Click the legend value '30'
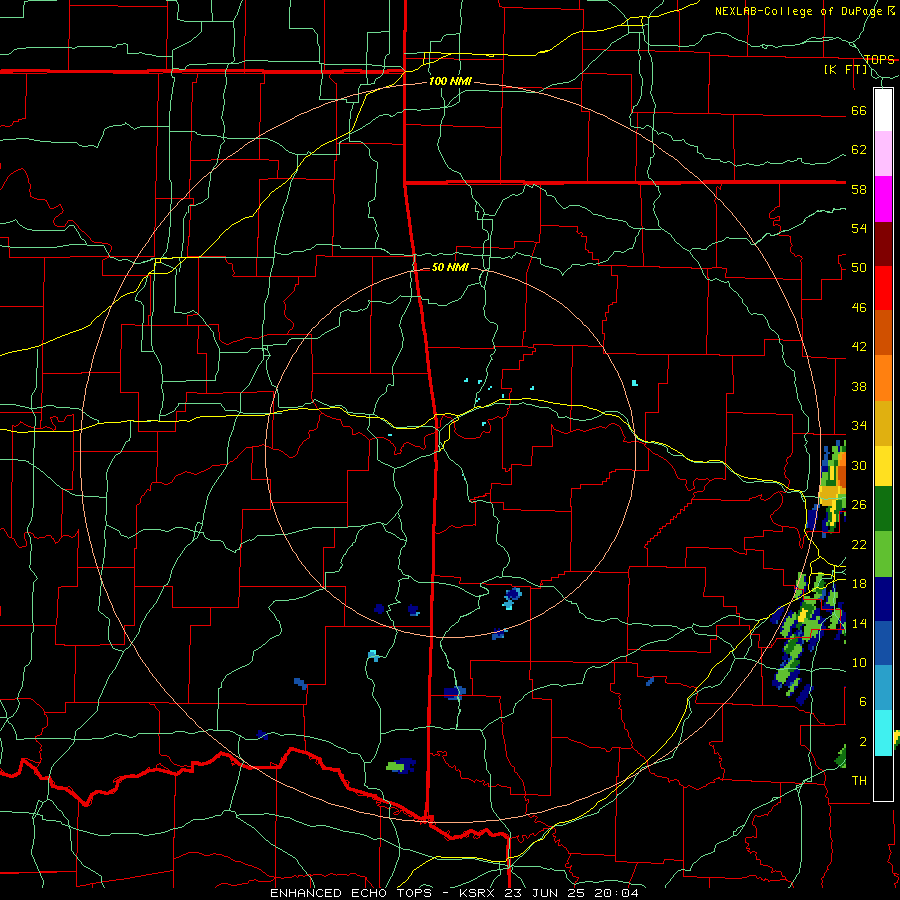Image resolution: width=900 pixels, height=900 pixels. click(859, 465)
